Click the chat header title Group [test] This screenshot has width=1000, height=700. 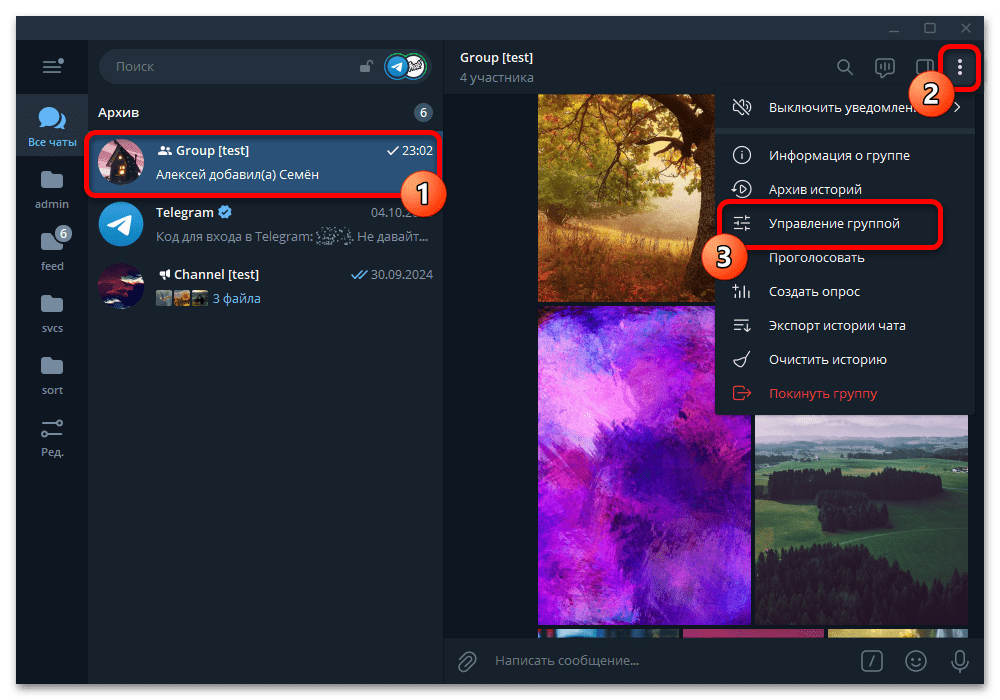tap(496, 57)
